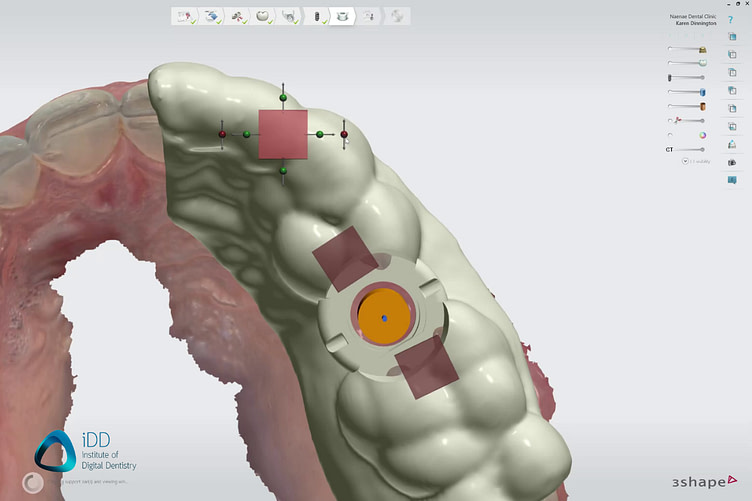Viewport: 752px width, 501px height.
Task: Select the tooth crown workflow step
Action: click(263, 16)
